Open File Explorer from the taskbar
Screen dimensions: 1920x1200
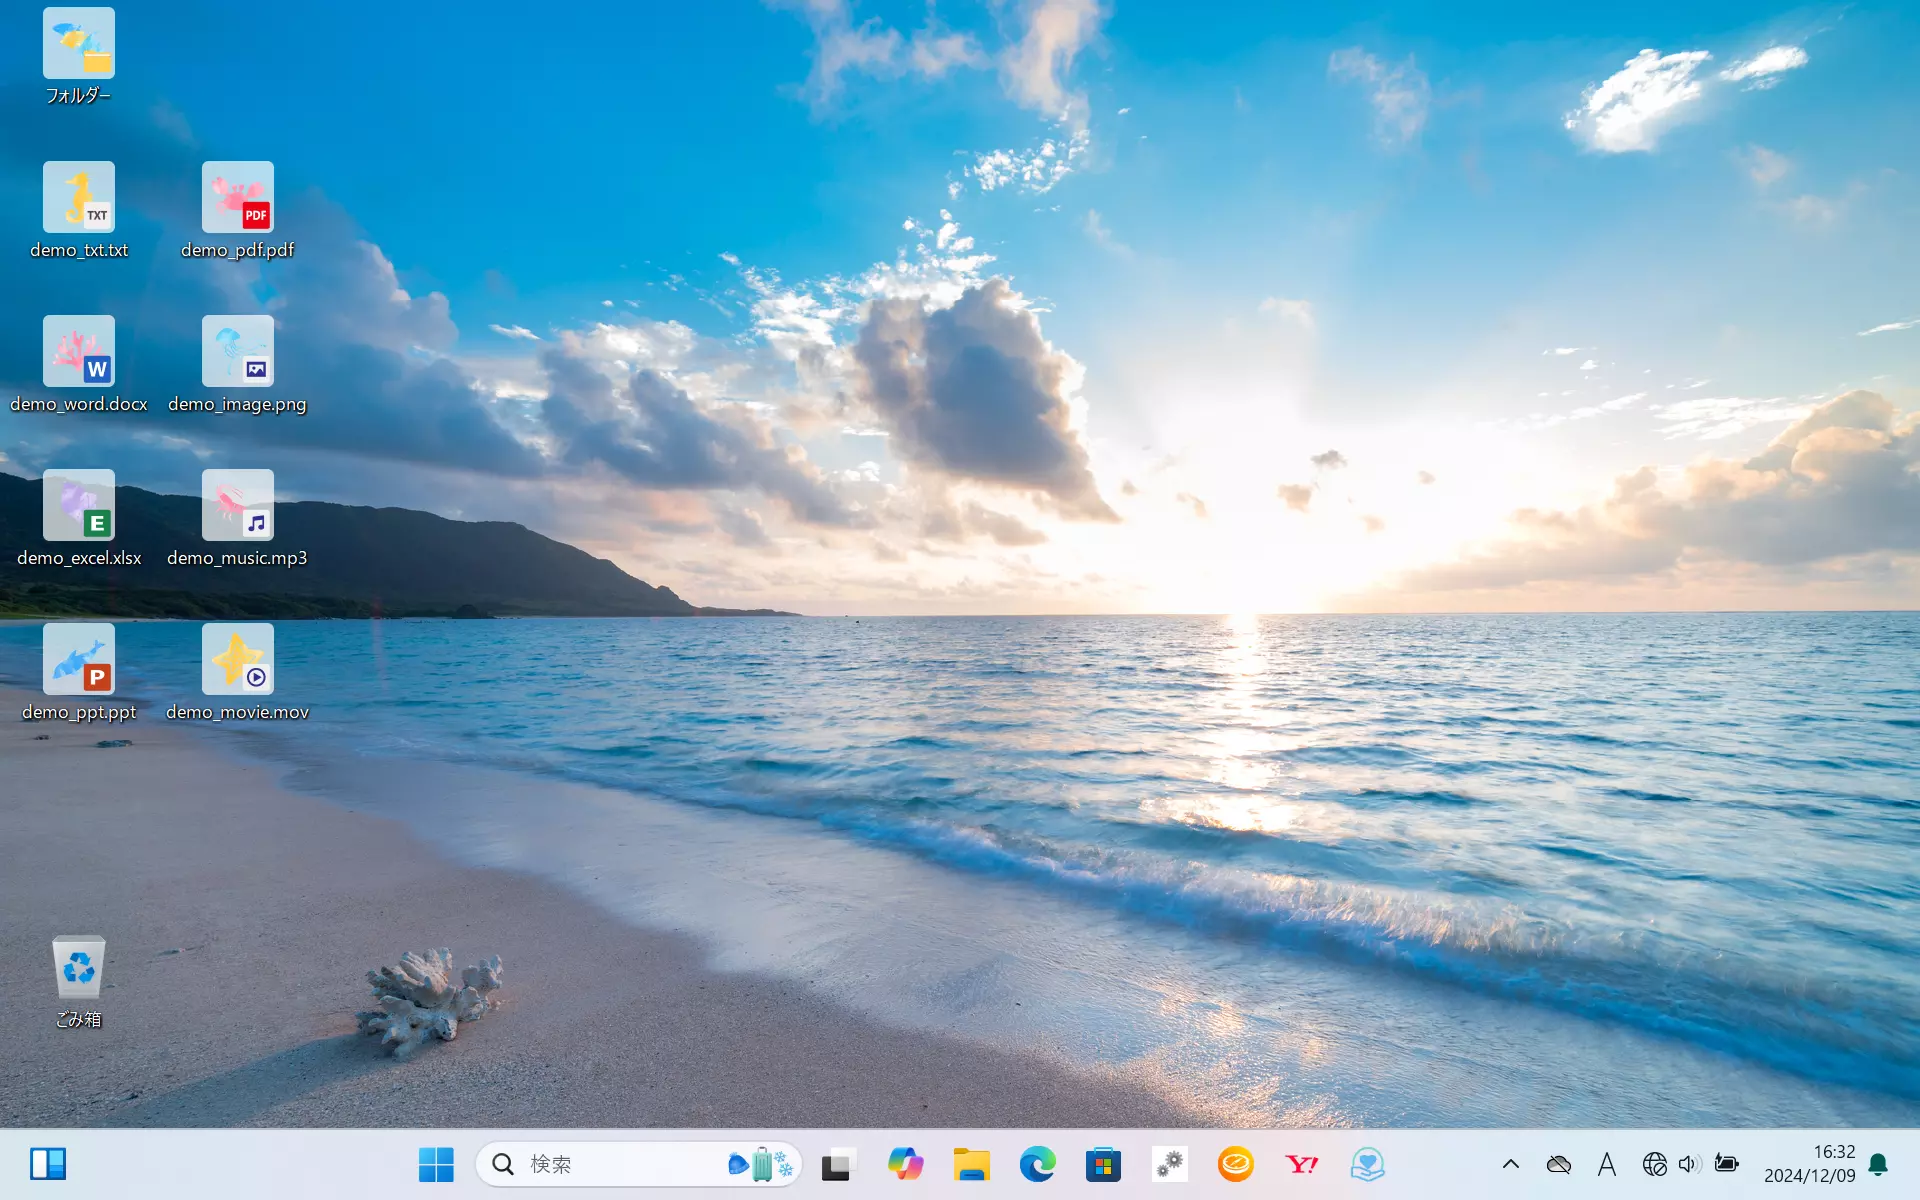[971, 1164]
